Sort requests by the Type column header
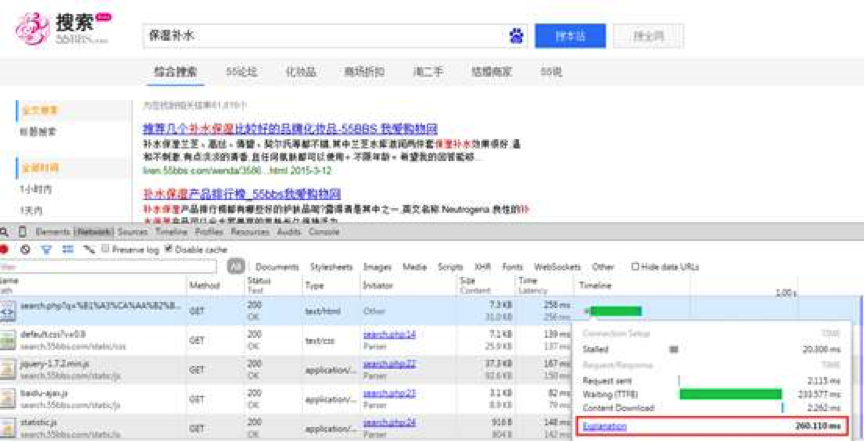The width and height of the screenshot is (865, 442). pyautogui.click(x=314, y=285)
